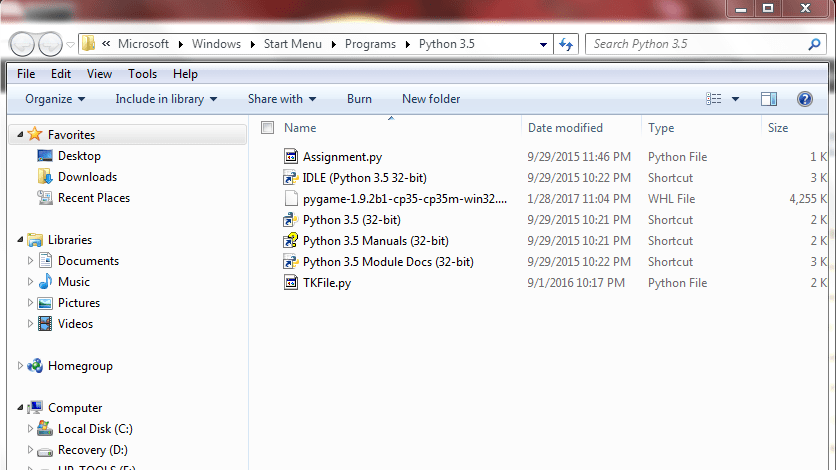This screenshot has width=836, height=470.
Task: Select the Python 3.5 Manuals shortcut icon
Action: 291,241
